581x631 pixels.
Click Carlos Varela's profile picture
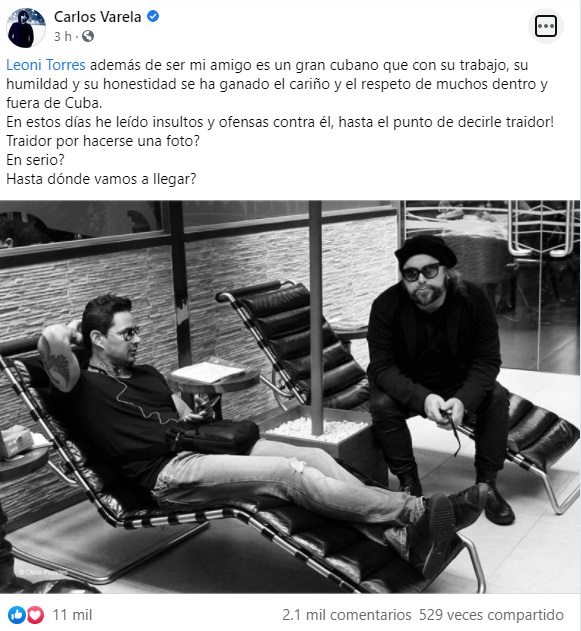pyautogui.click(x=26, y=28)
